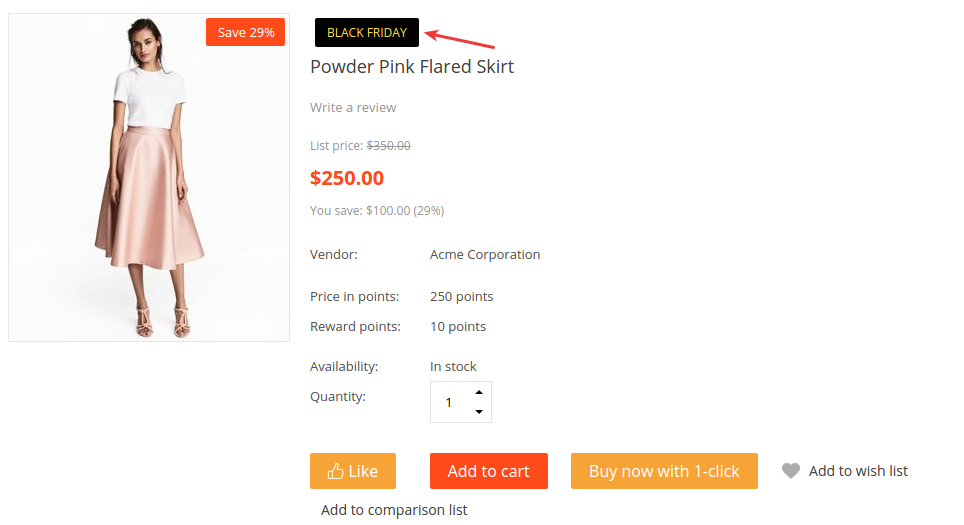Click Buy now with 1-click button
The width and height of the screenshot is (964, 525).
[664, 471]
